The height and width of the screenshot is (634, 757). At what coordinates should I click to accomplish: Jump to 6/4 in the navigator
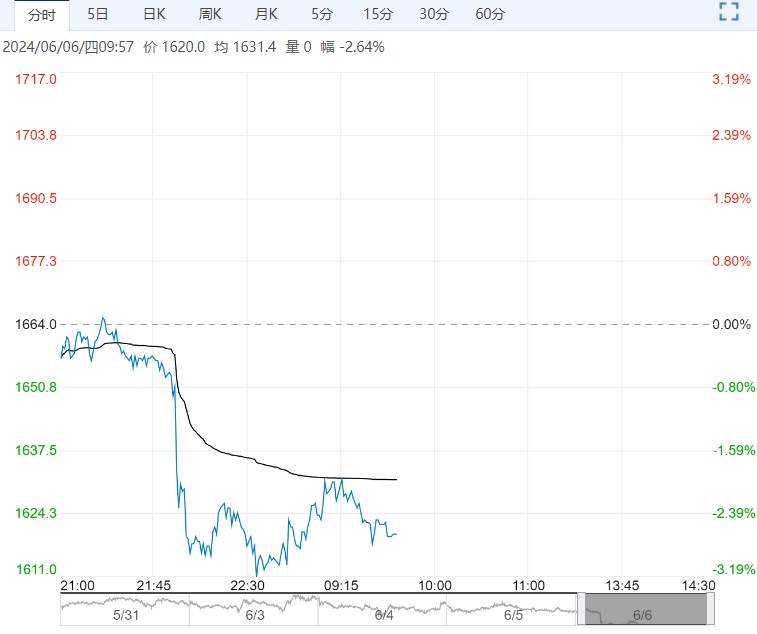(x=384, y=615)
